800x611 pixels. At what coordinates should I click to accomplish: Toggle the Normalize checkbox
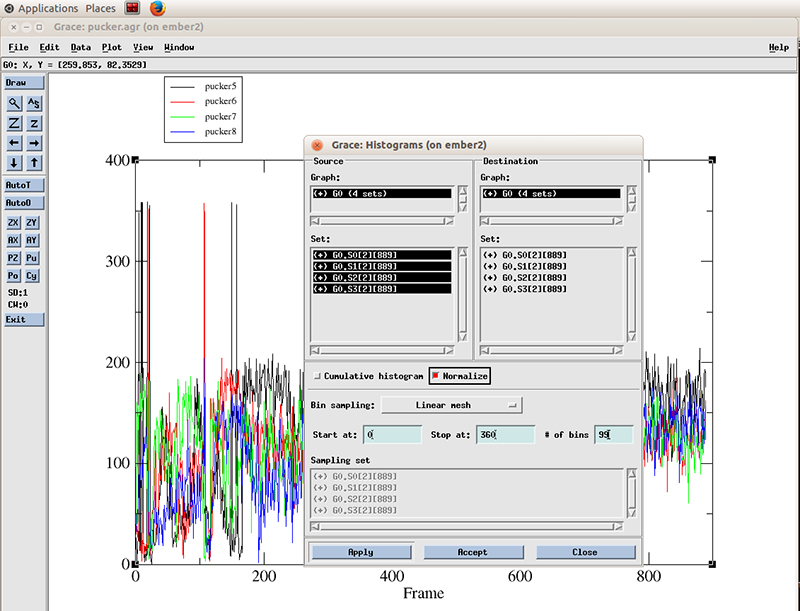point(436,376)
